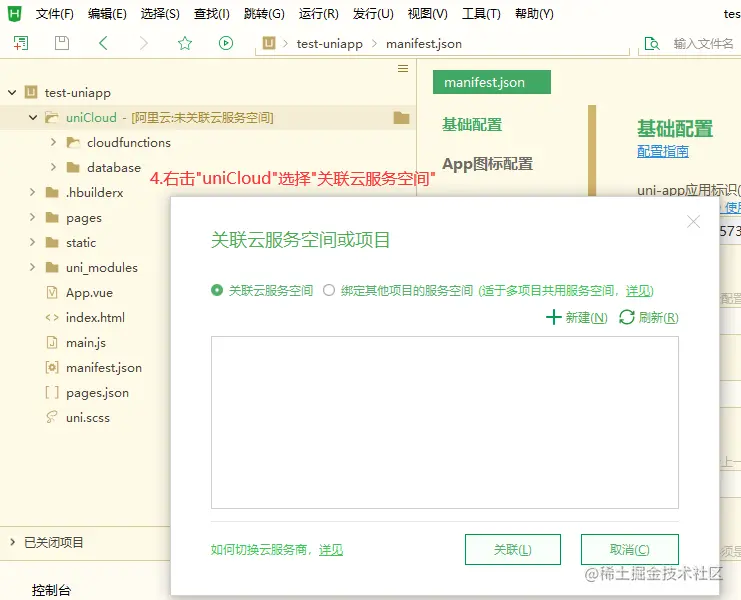The width and height of the screenshot is (741, 600).
Task: Click folder icon at right of uniCloud row
Action: pyautogui.click(x=401, y=117)
